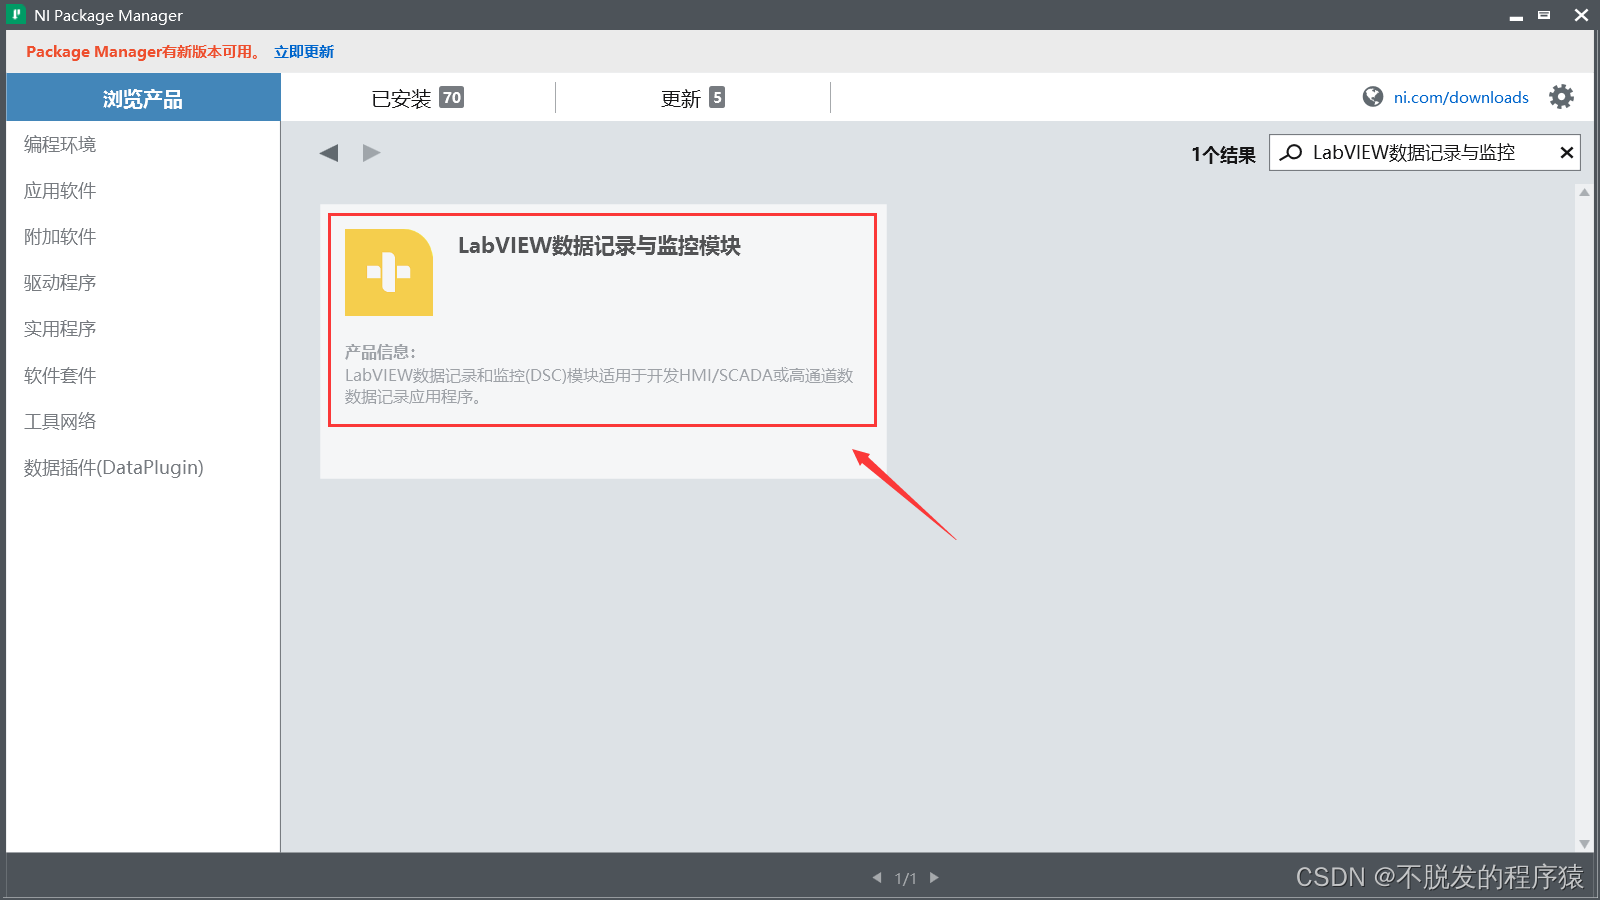Clear the search box using the X icon
Image resolution: width=1600 pixels, height=900 pixels.
point(1565,152)
